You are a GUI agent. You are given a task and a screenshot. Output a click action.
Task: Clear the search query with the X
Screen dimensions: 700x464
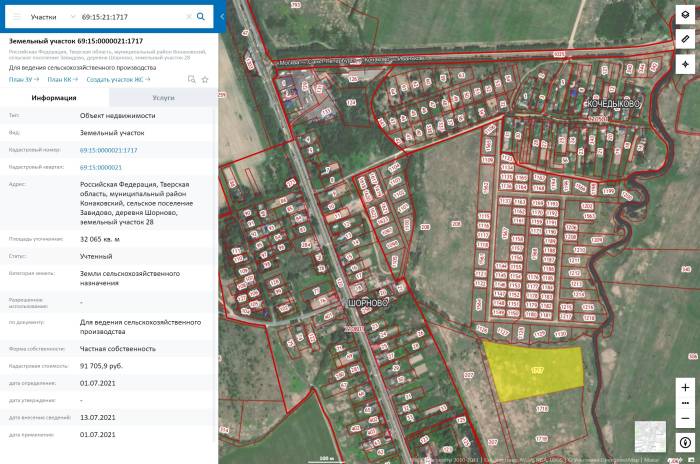point(189,17)
